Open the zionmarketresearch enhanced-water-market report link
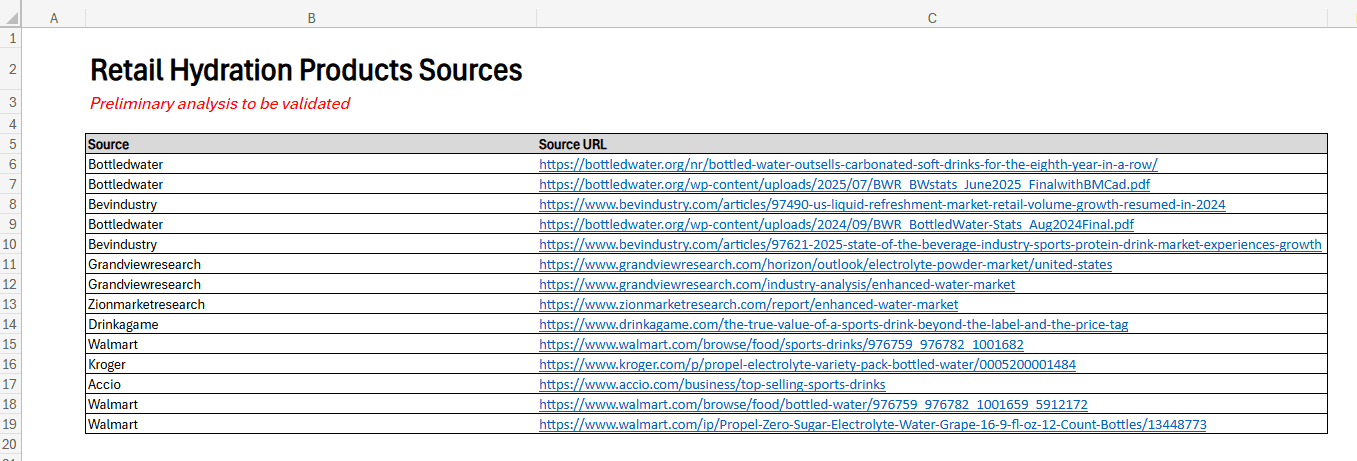Viewport: 1357px width, 461px height. click(748, 304)
